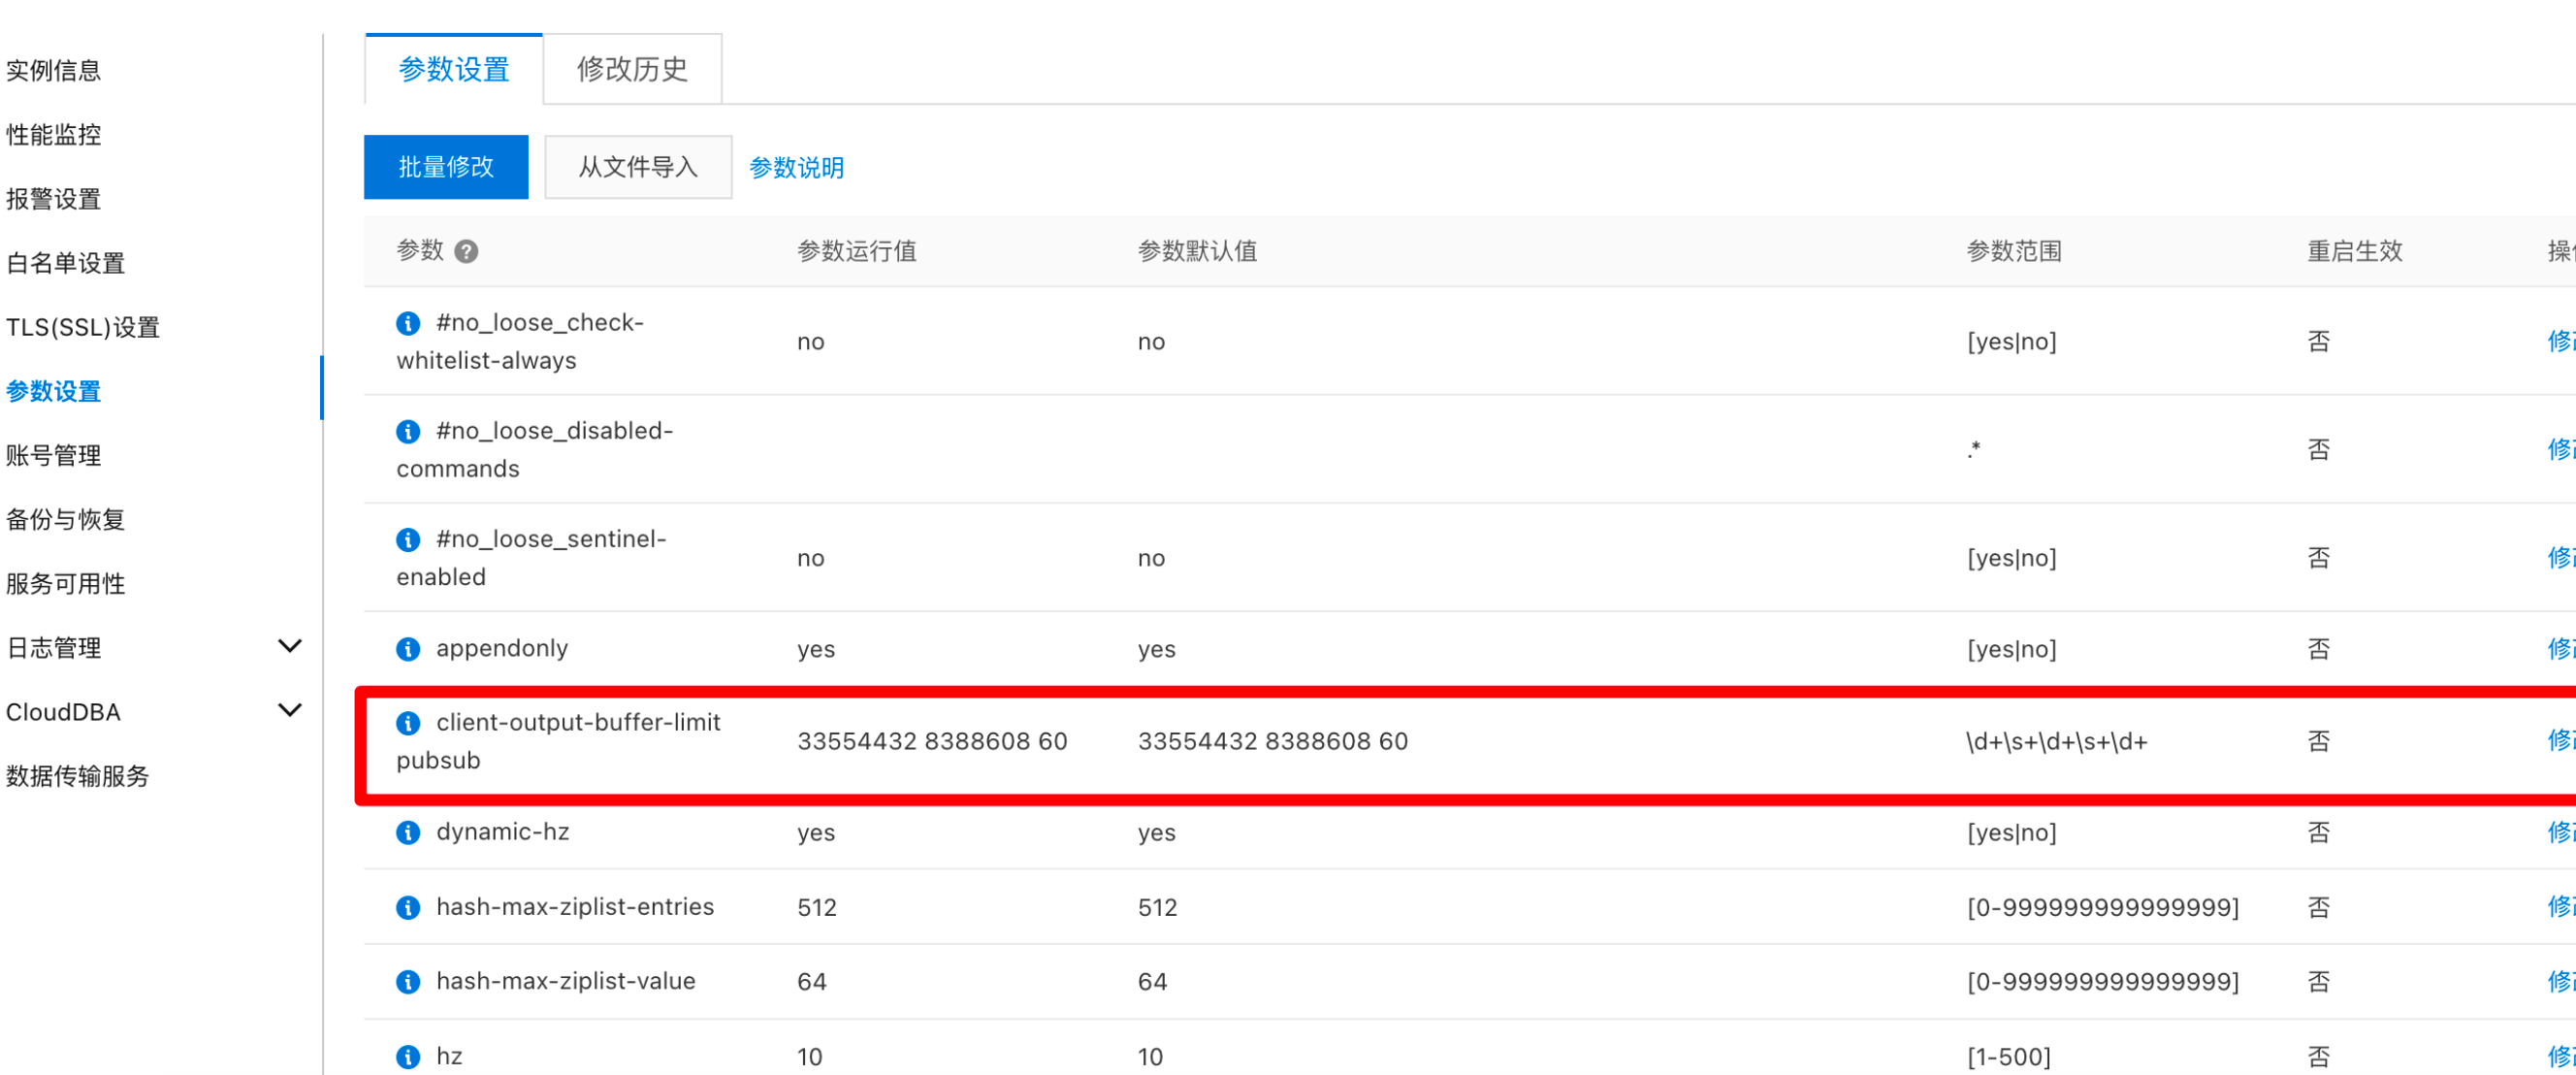Click the #no_loose_disabled-commands parameter name
The height and width of the screenshot is (1075, 2576).
[x=535, y=450]
